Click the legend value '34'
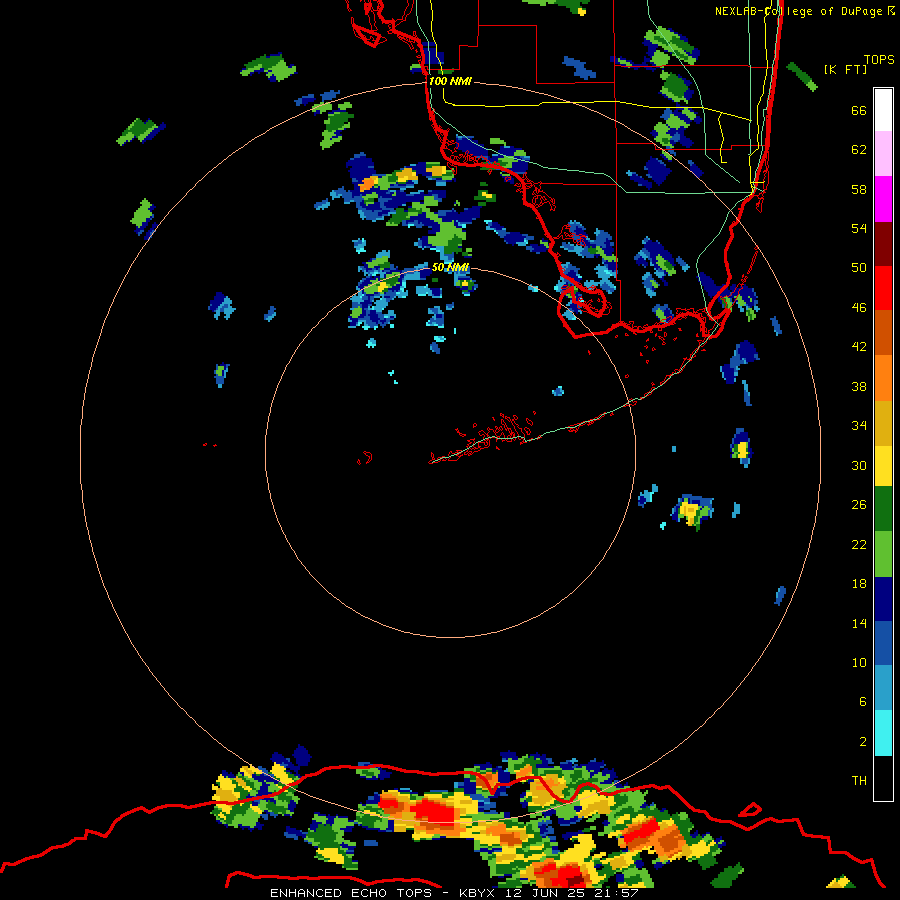 pyautogui.click(x=859, y=426)
